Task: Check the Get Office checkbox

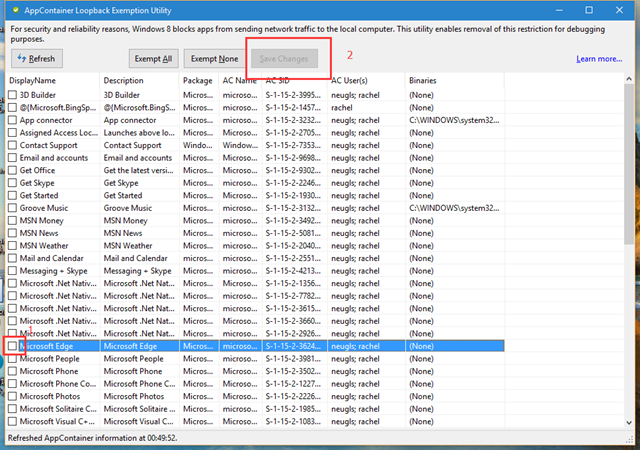Action: pyautogui.click(x=12, y=170)
